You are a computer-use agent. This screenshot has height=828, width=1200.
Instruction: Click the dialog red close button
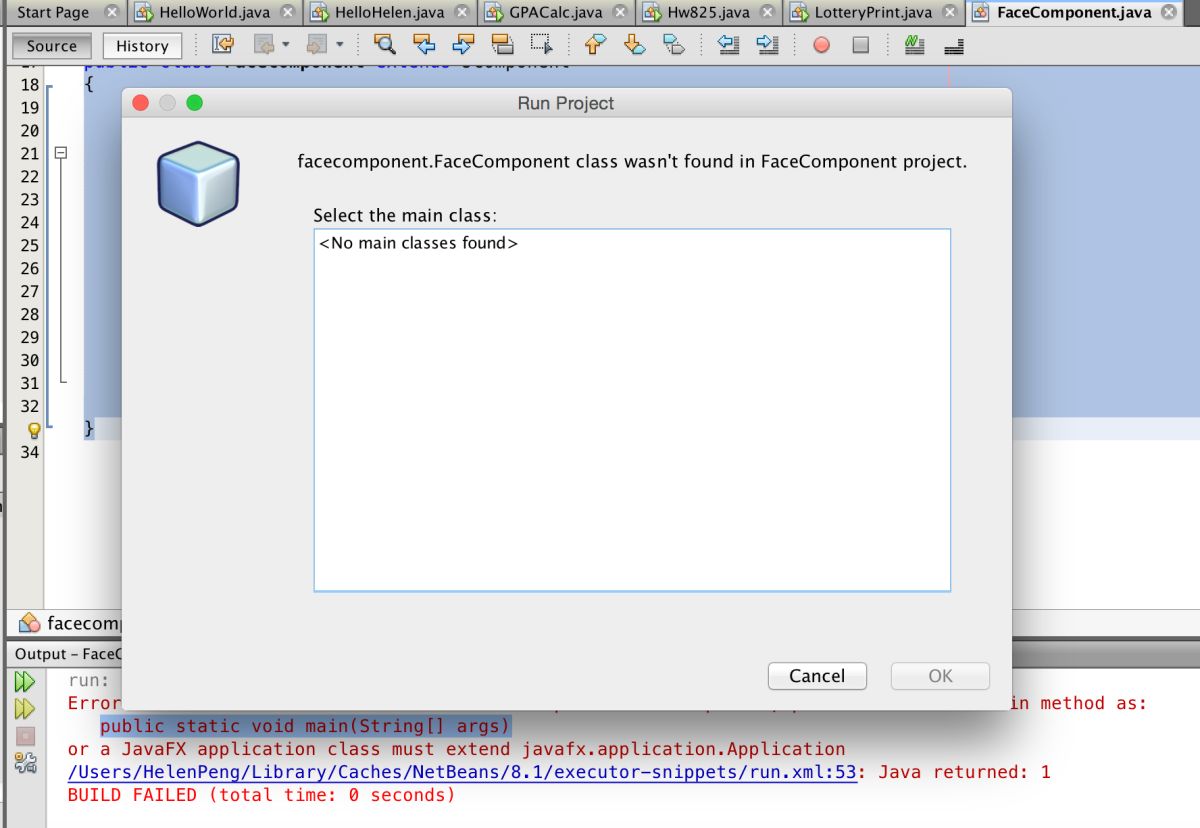(140, 103)
